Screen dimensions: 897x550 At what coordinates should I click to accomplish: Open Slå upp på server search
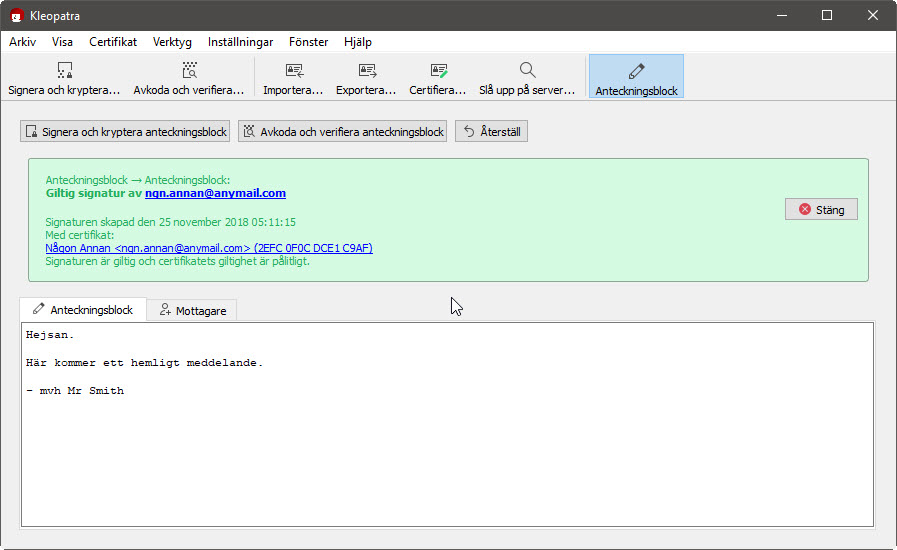click(527, 77)
